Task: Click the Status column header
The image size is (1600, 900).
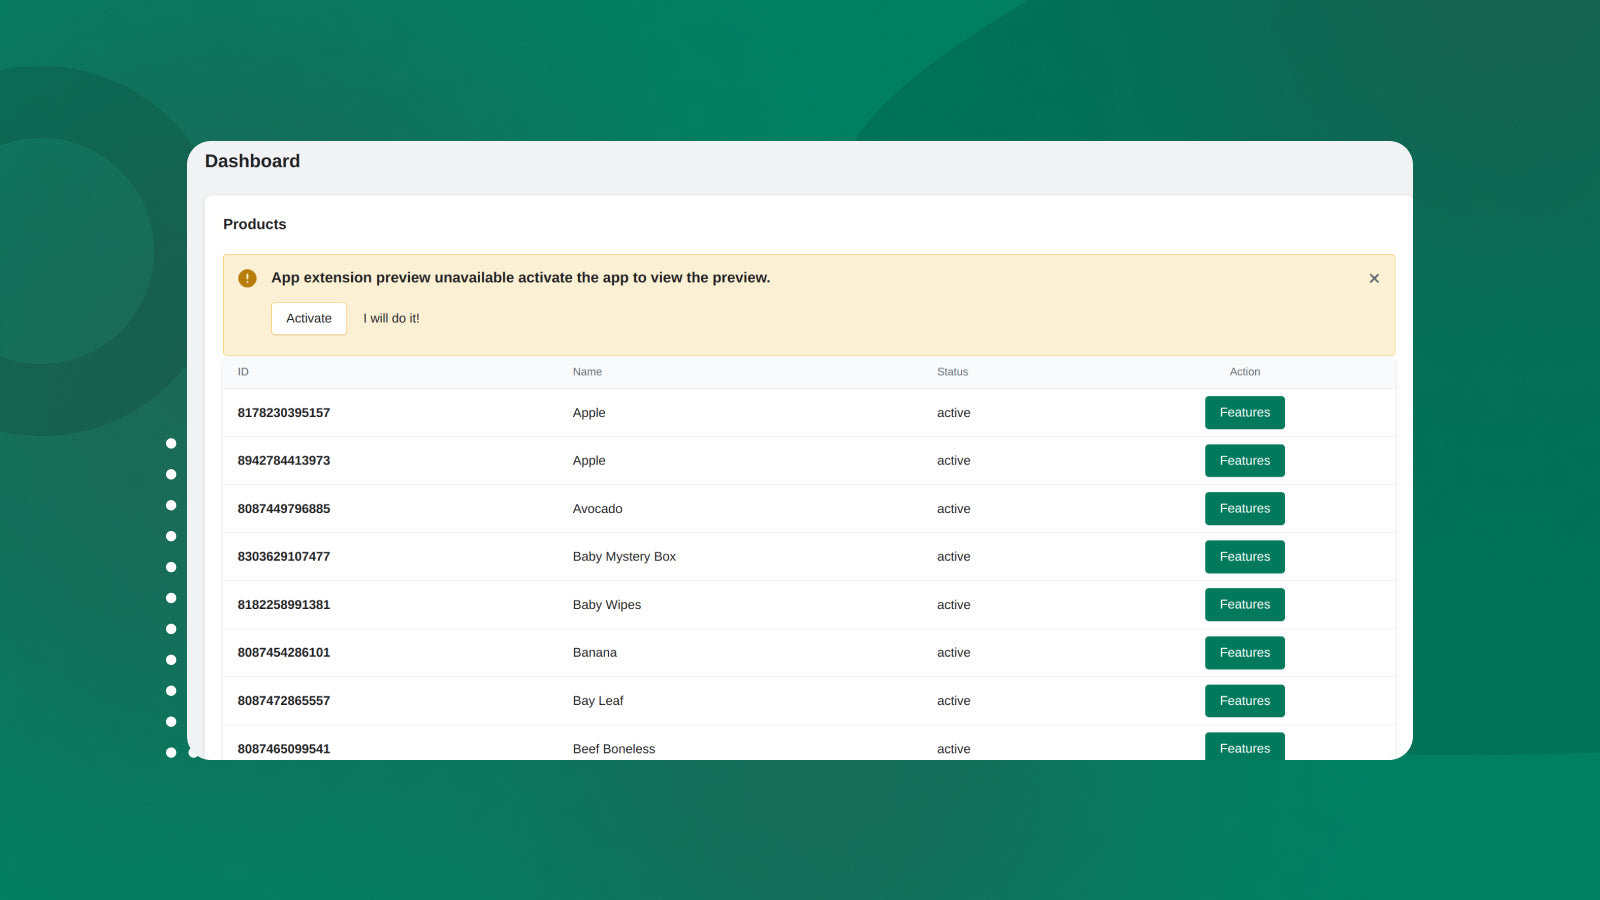Action: pyautogui.click(x=952, y=372)
